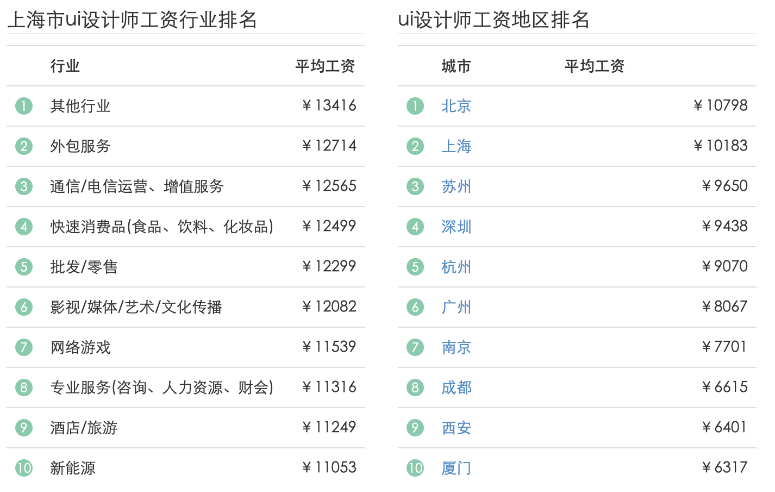Screen dimensions: 775x492
Task: Click the 北京 city link
Action: click(x=456, y=106)
